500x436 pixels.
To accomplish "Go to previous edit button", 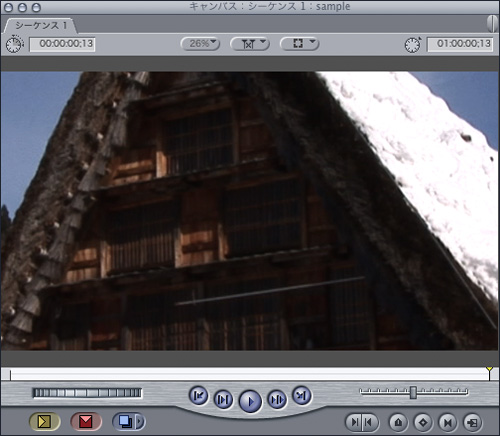I will (199, 395).
